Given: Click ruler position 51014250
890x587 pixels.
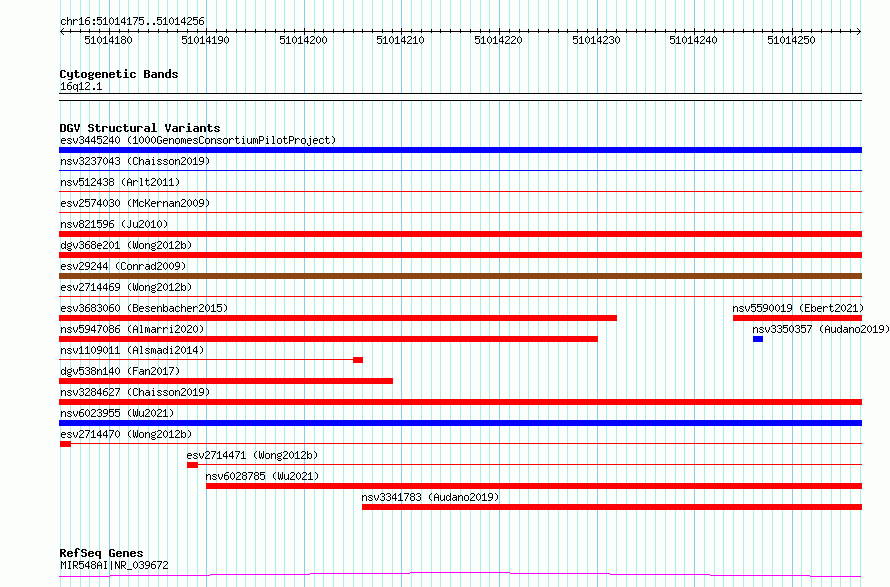Looking at the screenshot, I should pyautogui.click(x=791, y=40).
